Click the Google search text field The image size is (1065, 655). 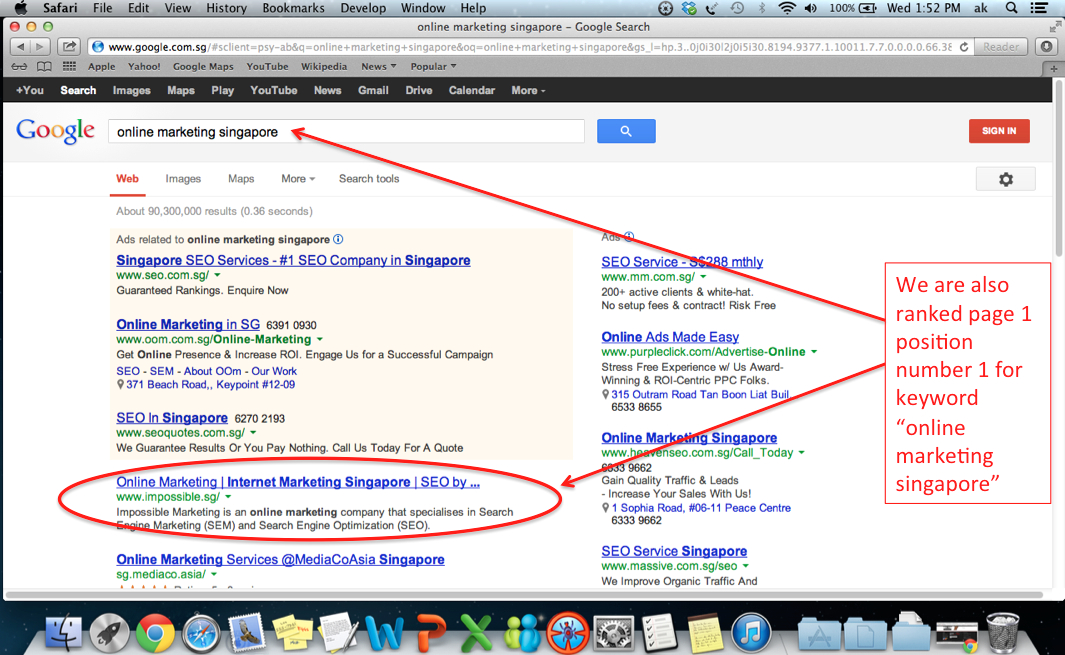(x=346, y=131)
